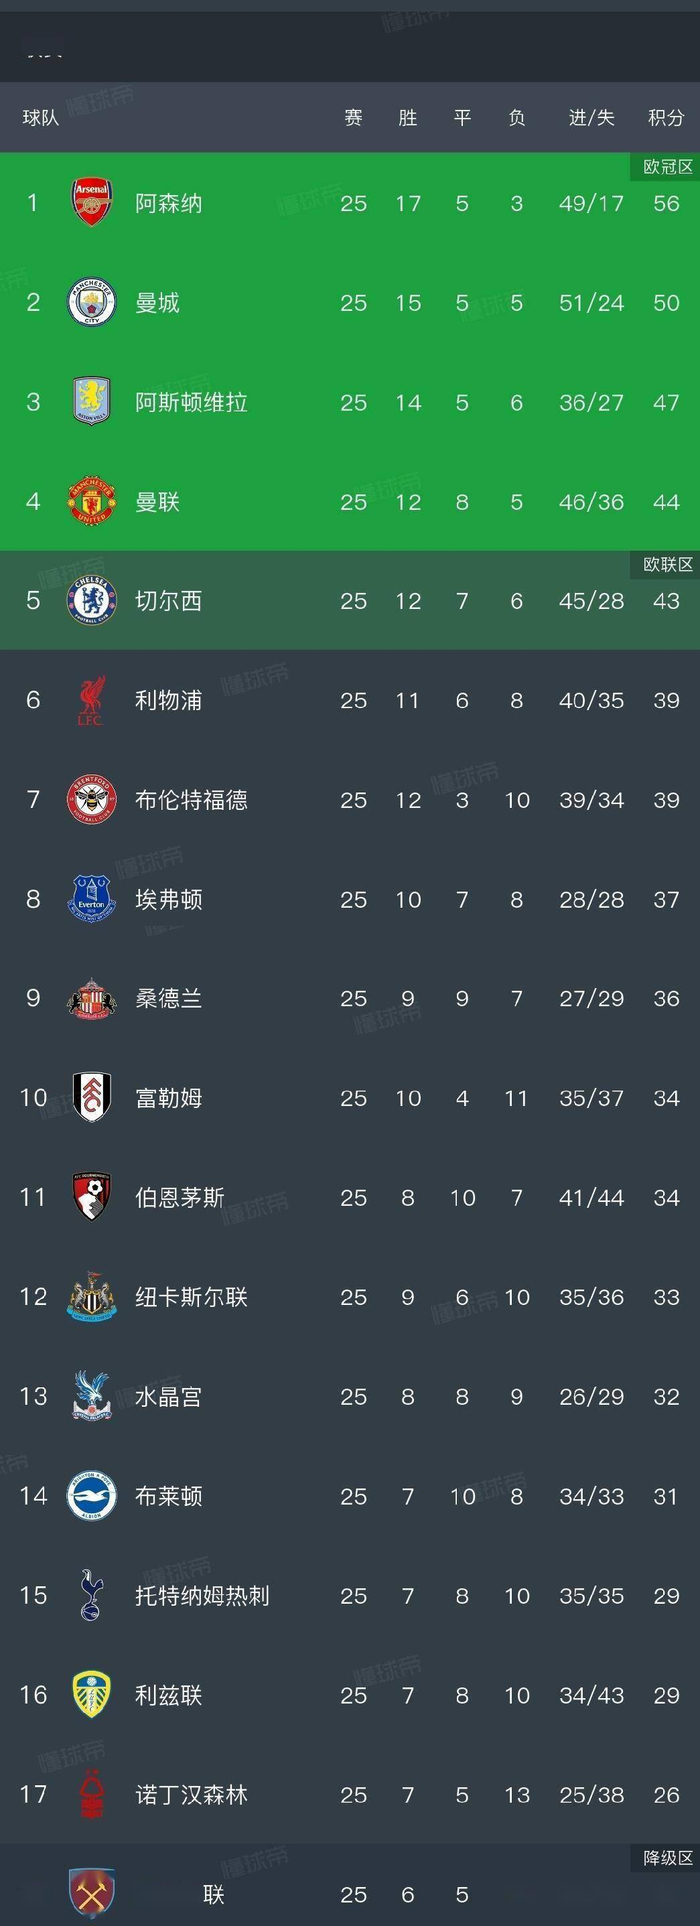
Task: Click the Aston Villa crest icon
Action: tap(91, 402)
